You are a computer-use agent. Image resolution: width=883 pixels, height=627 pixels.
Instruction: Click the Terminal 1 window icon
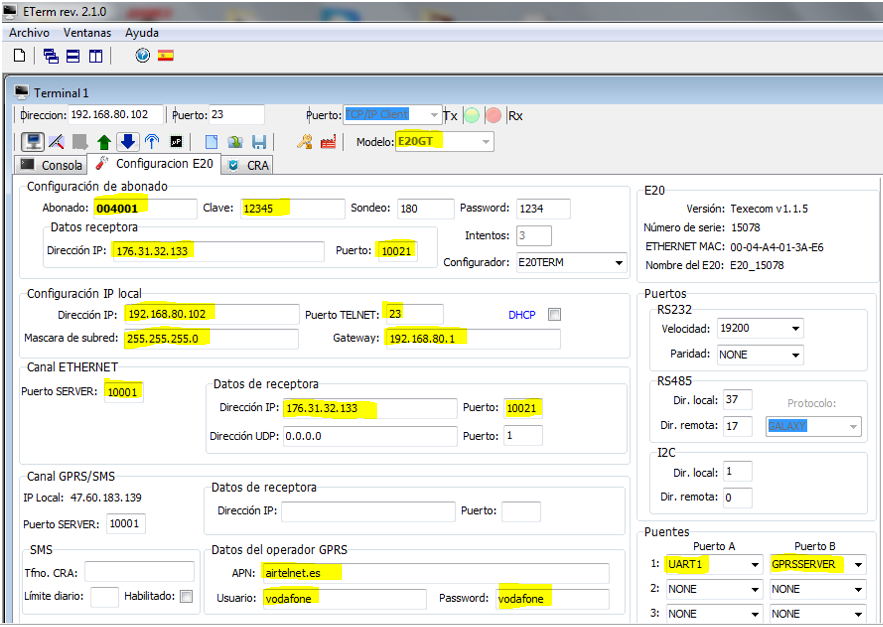21,92
